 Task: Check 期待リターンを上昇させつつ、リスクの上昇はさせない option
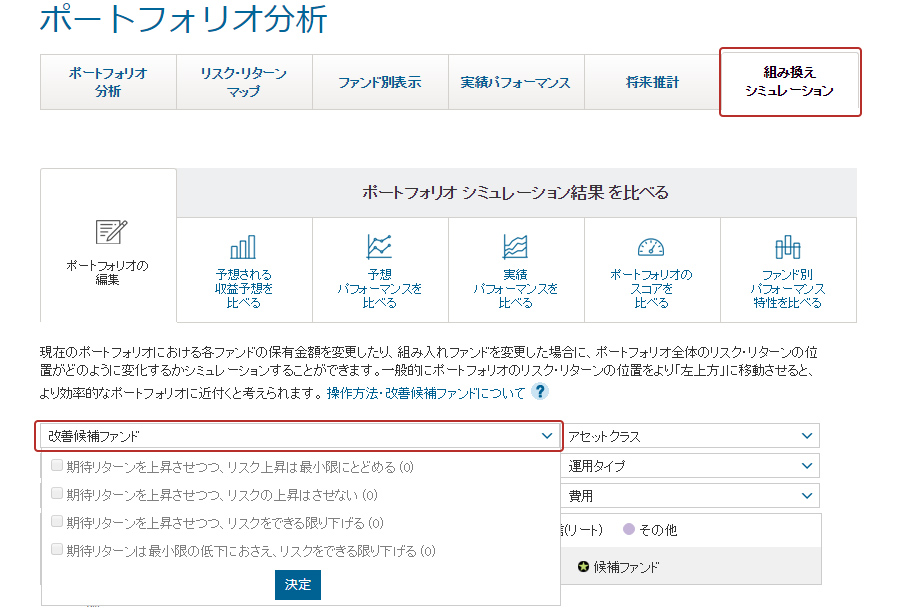57,494
